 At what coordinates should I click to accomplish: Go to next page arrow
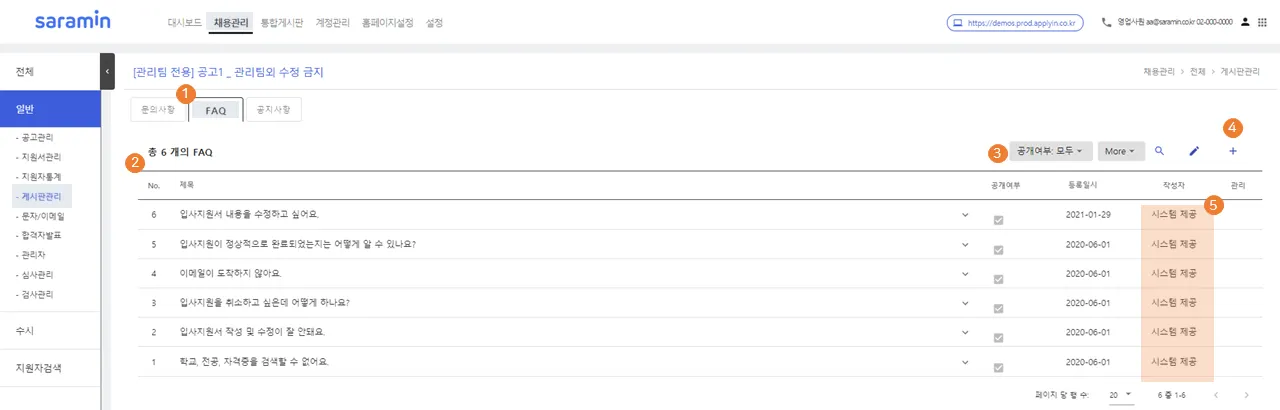[x=1245, y=395]
